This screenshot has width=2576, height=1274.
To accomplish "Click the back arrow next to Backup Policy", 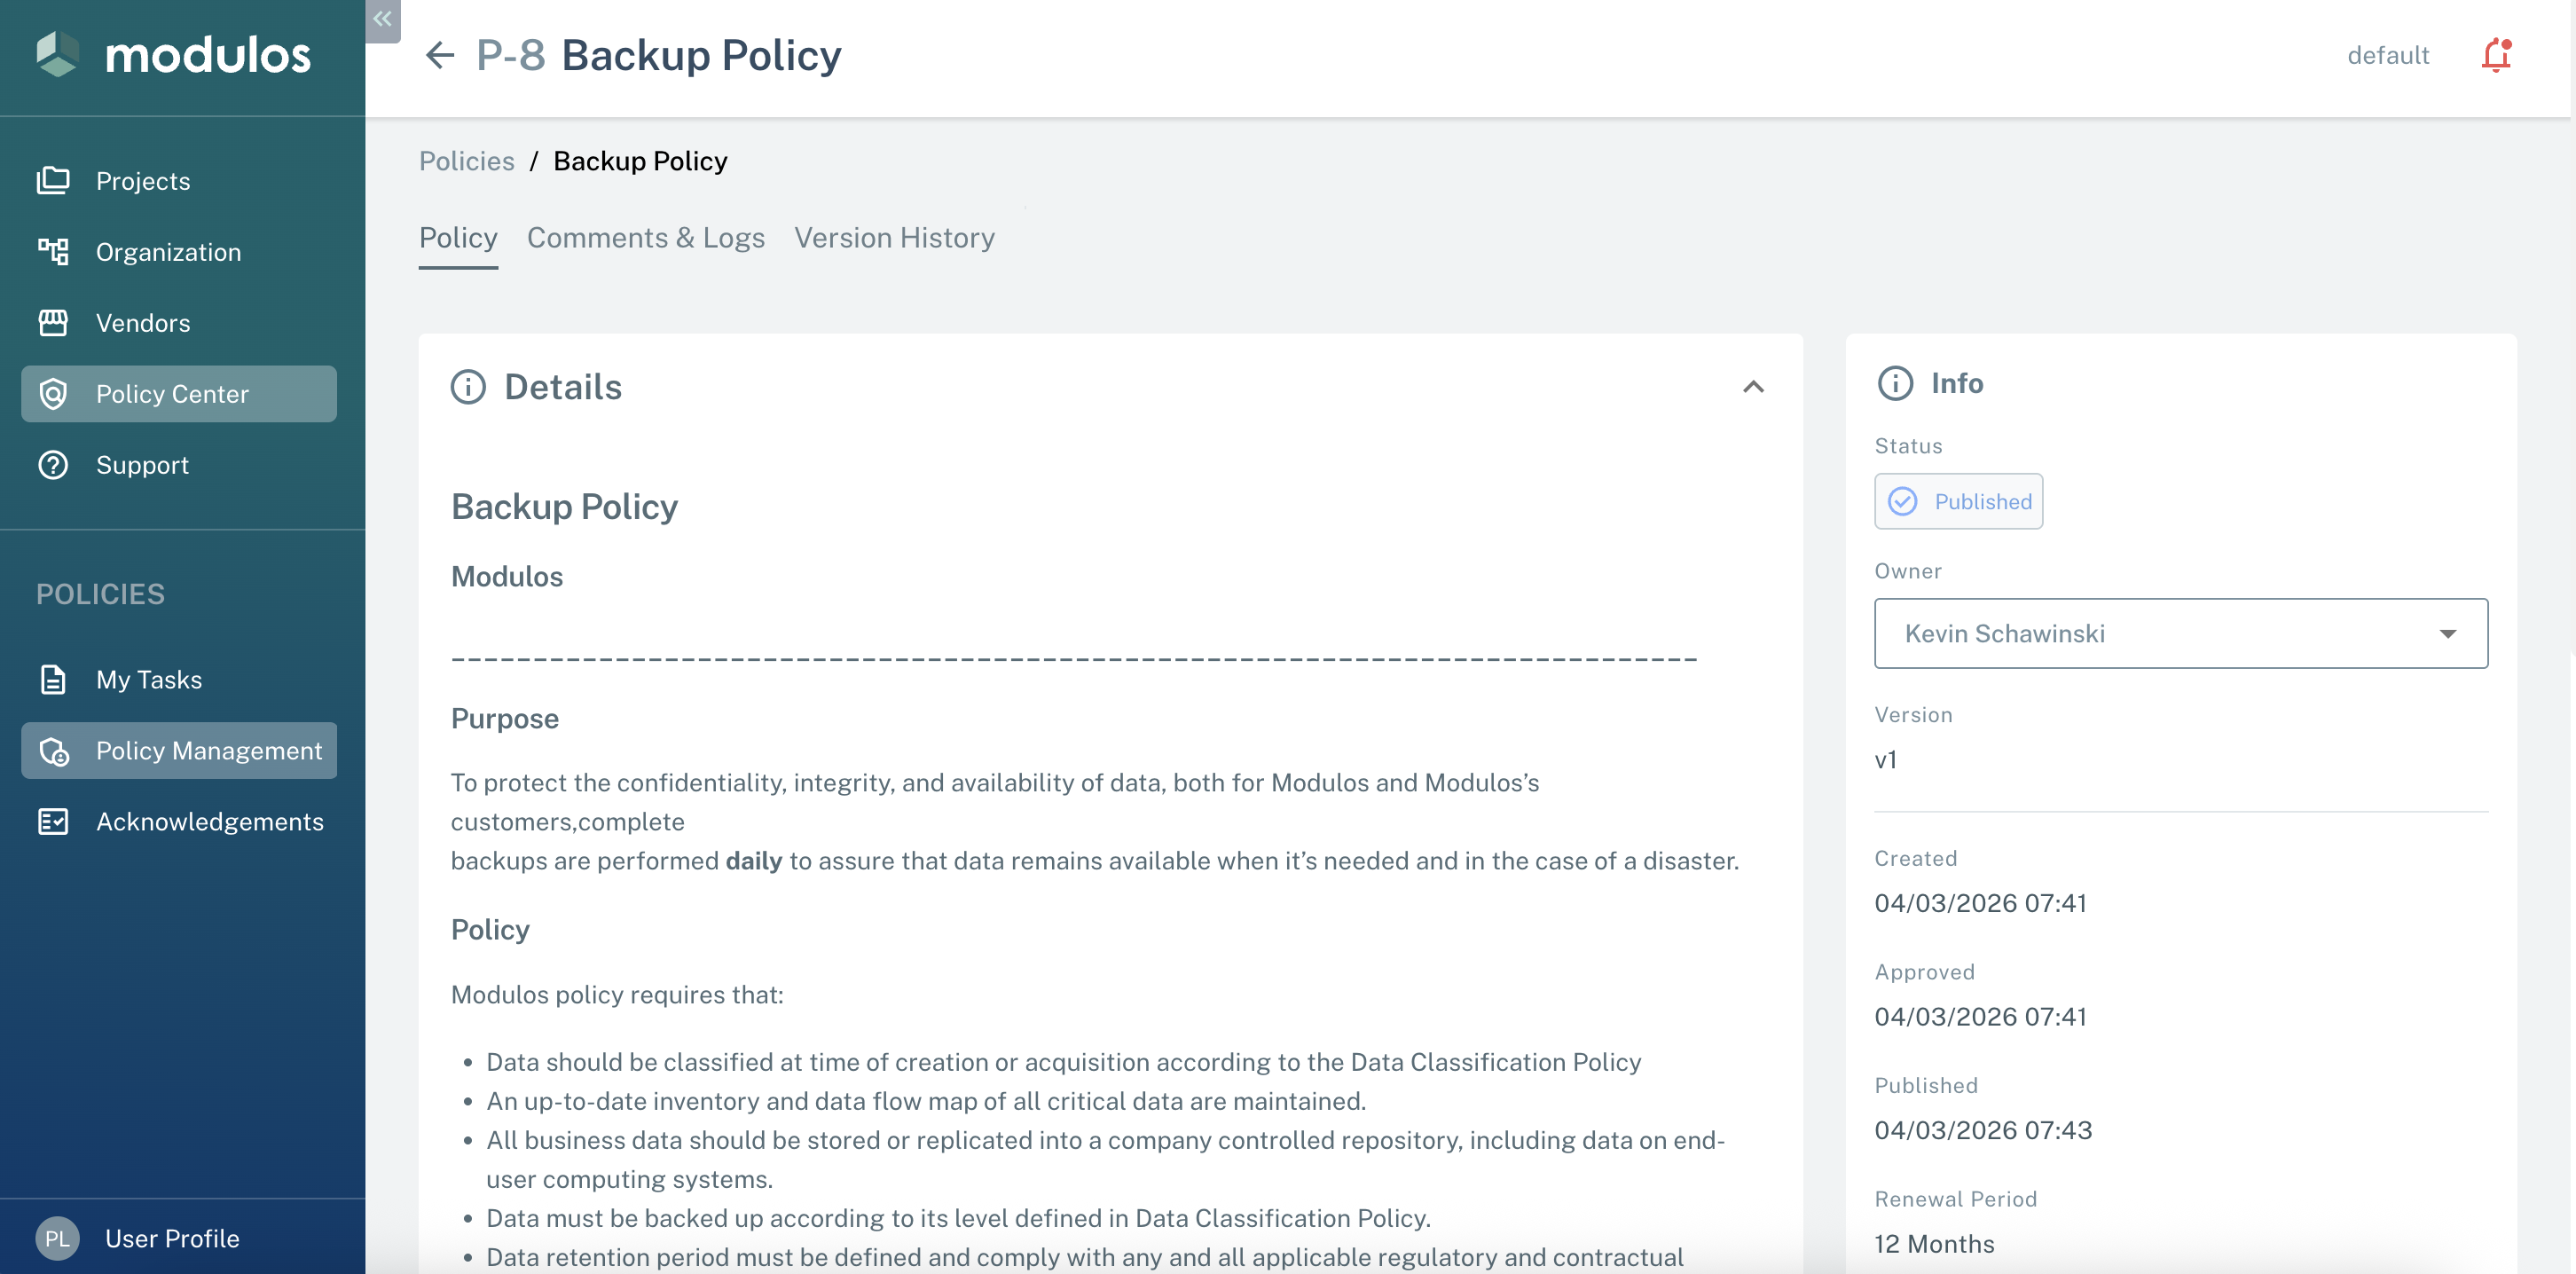I will (440, 55).
